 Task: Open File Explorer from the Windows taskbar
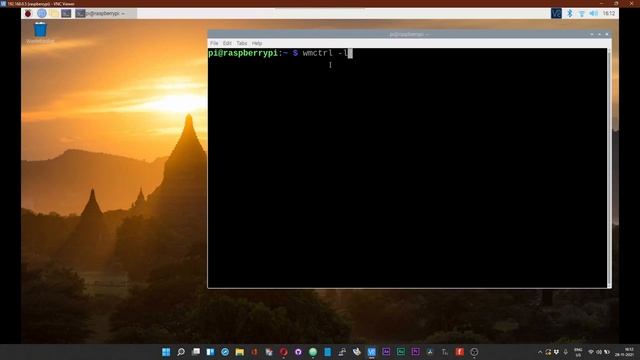click(x=240, y=352)
